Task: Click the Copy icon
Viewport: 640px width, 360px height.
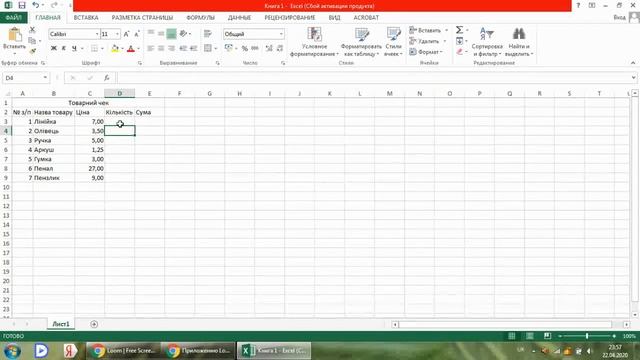Action: coord(32,40)
